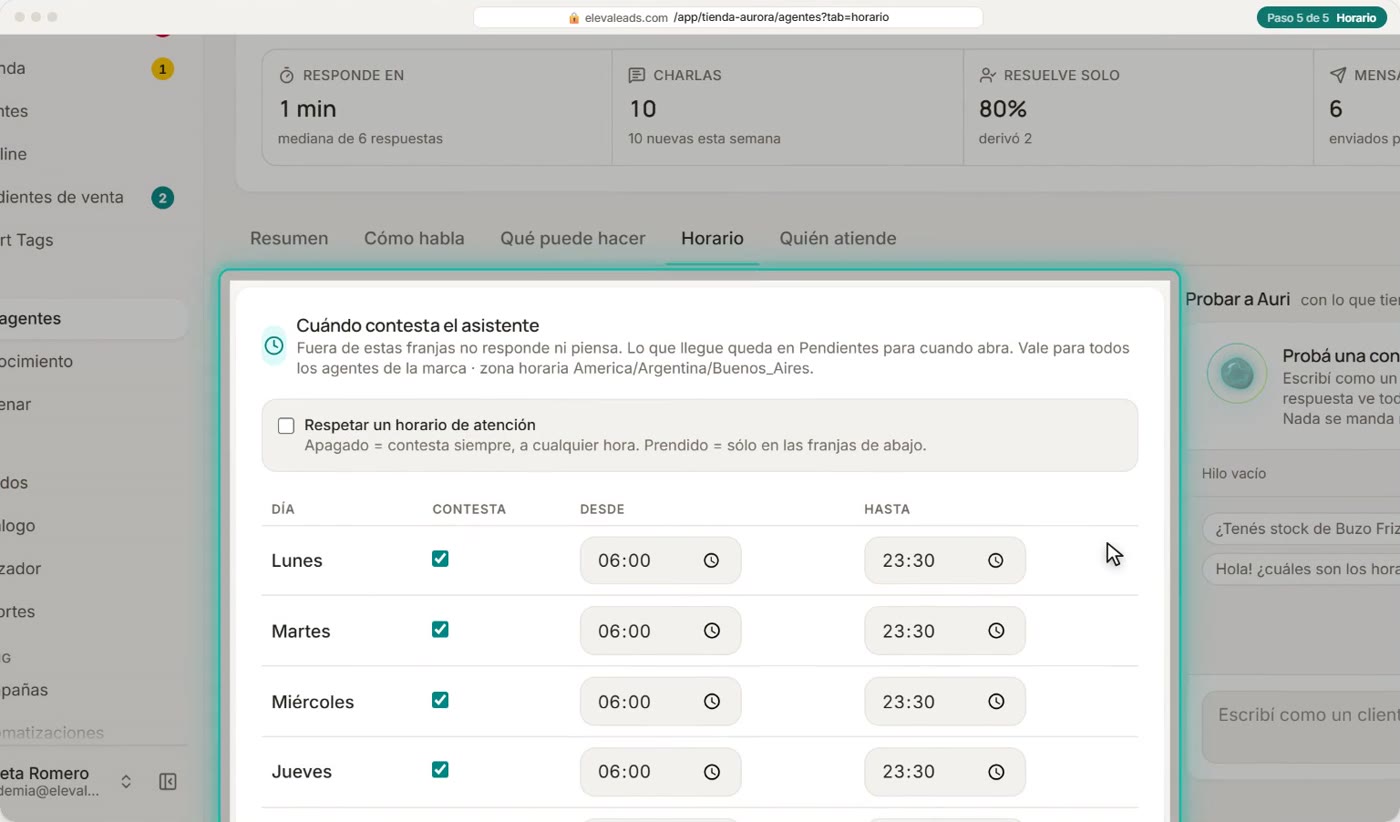Enable Respetar un horario de atención checkbox
The height and width of the screenshot is (822, 1400).
click(286, 426)
